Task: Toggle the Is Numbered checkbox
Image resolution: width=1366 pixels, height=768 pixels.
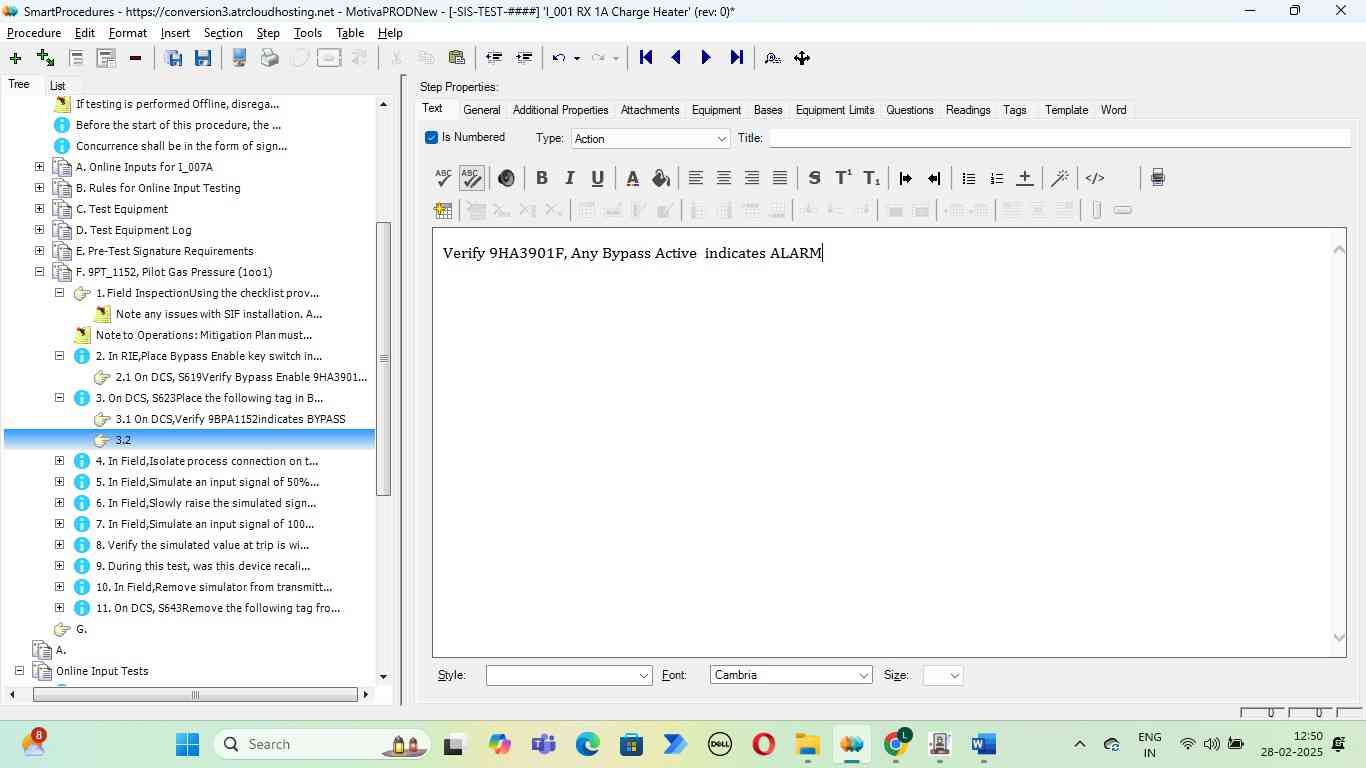Action: (x=431, y=137)
